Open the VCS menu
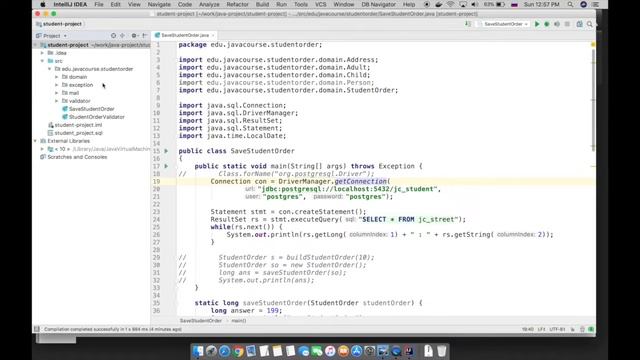Viewport: 640px width, 360px height. [321, 4]
